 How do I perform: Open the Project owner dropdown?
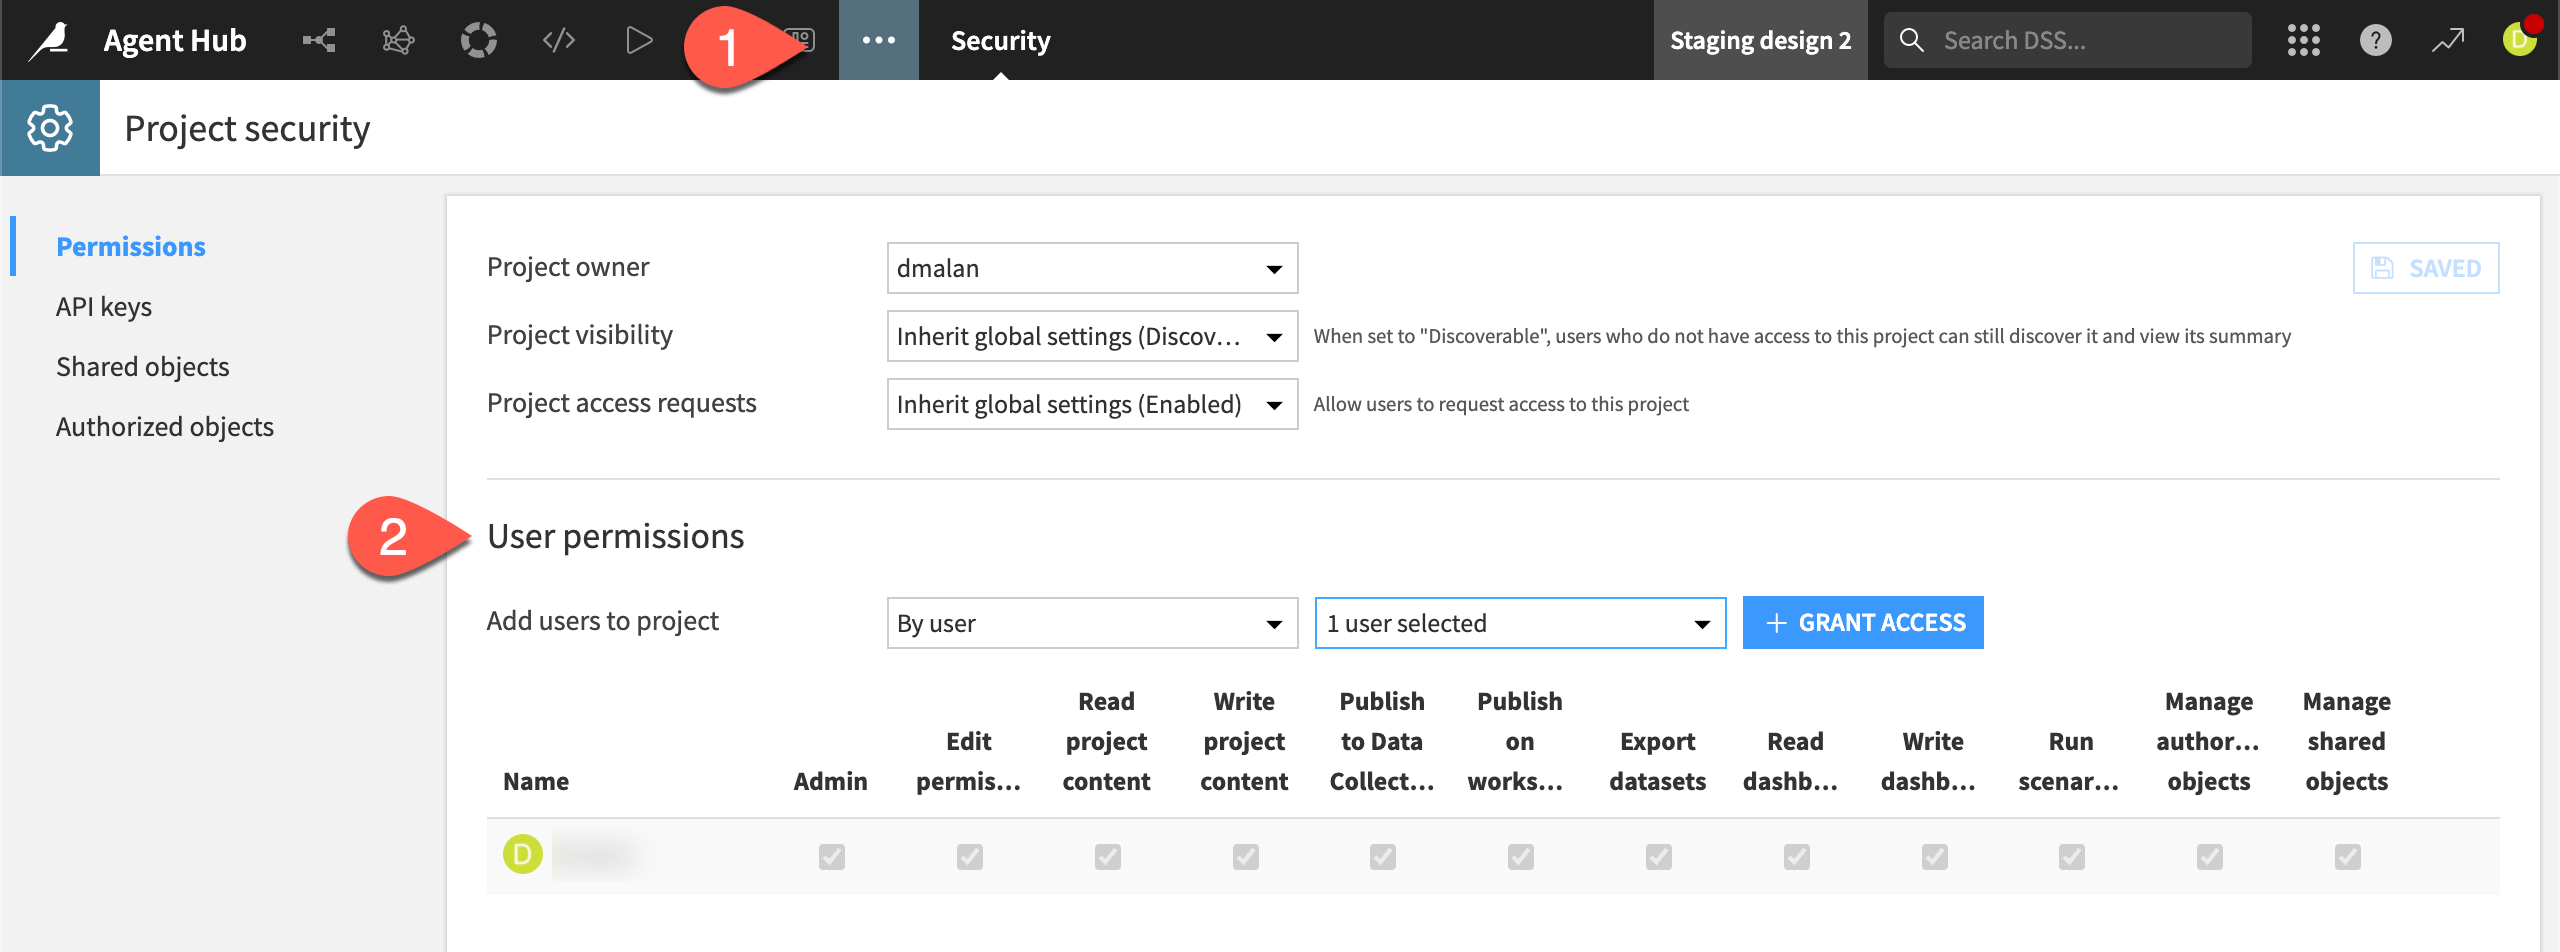1091,268
